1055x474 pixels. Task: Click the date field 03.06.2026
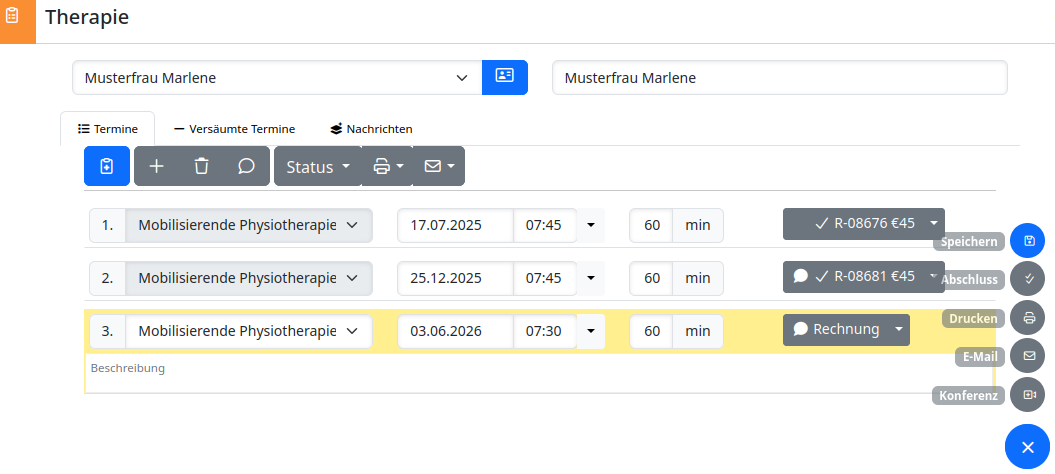click(x=456, y=331)
